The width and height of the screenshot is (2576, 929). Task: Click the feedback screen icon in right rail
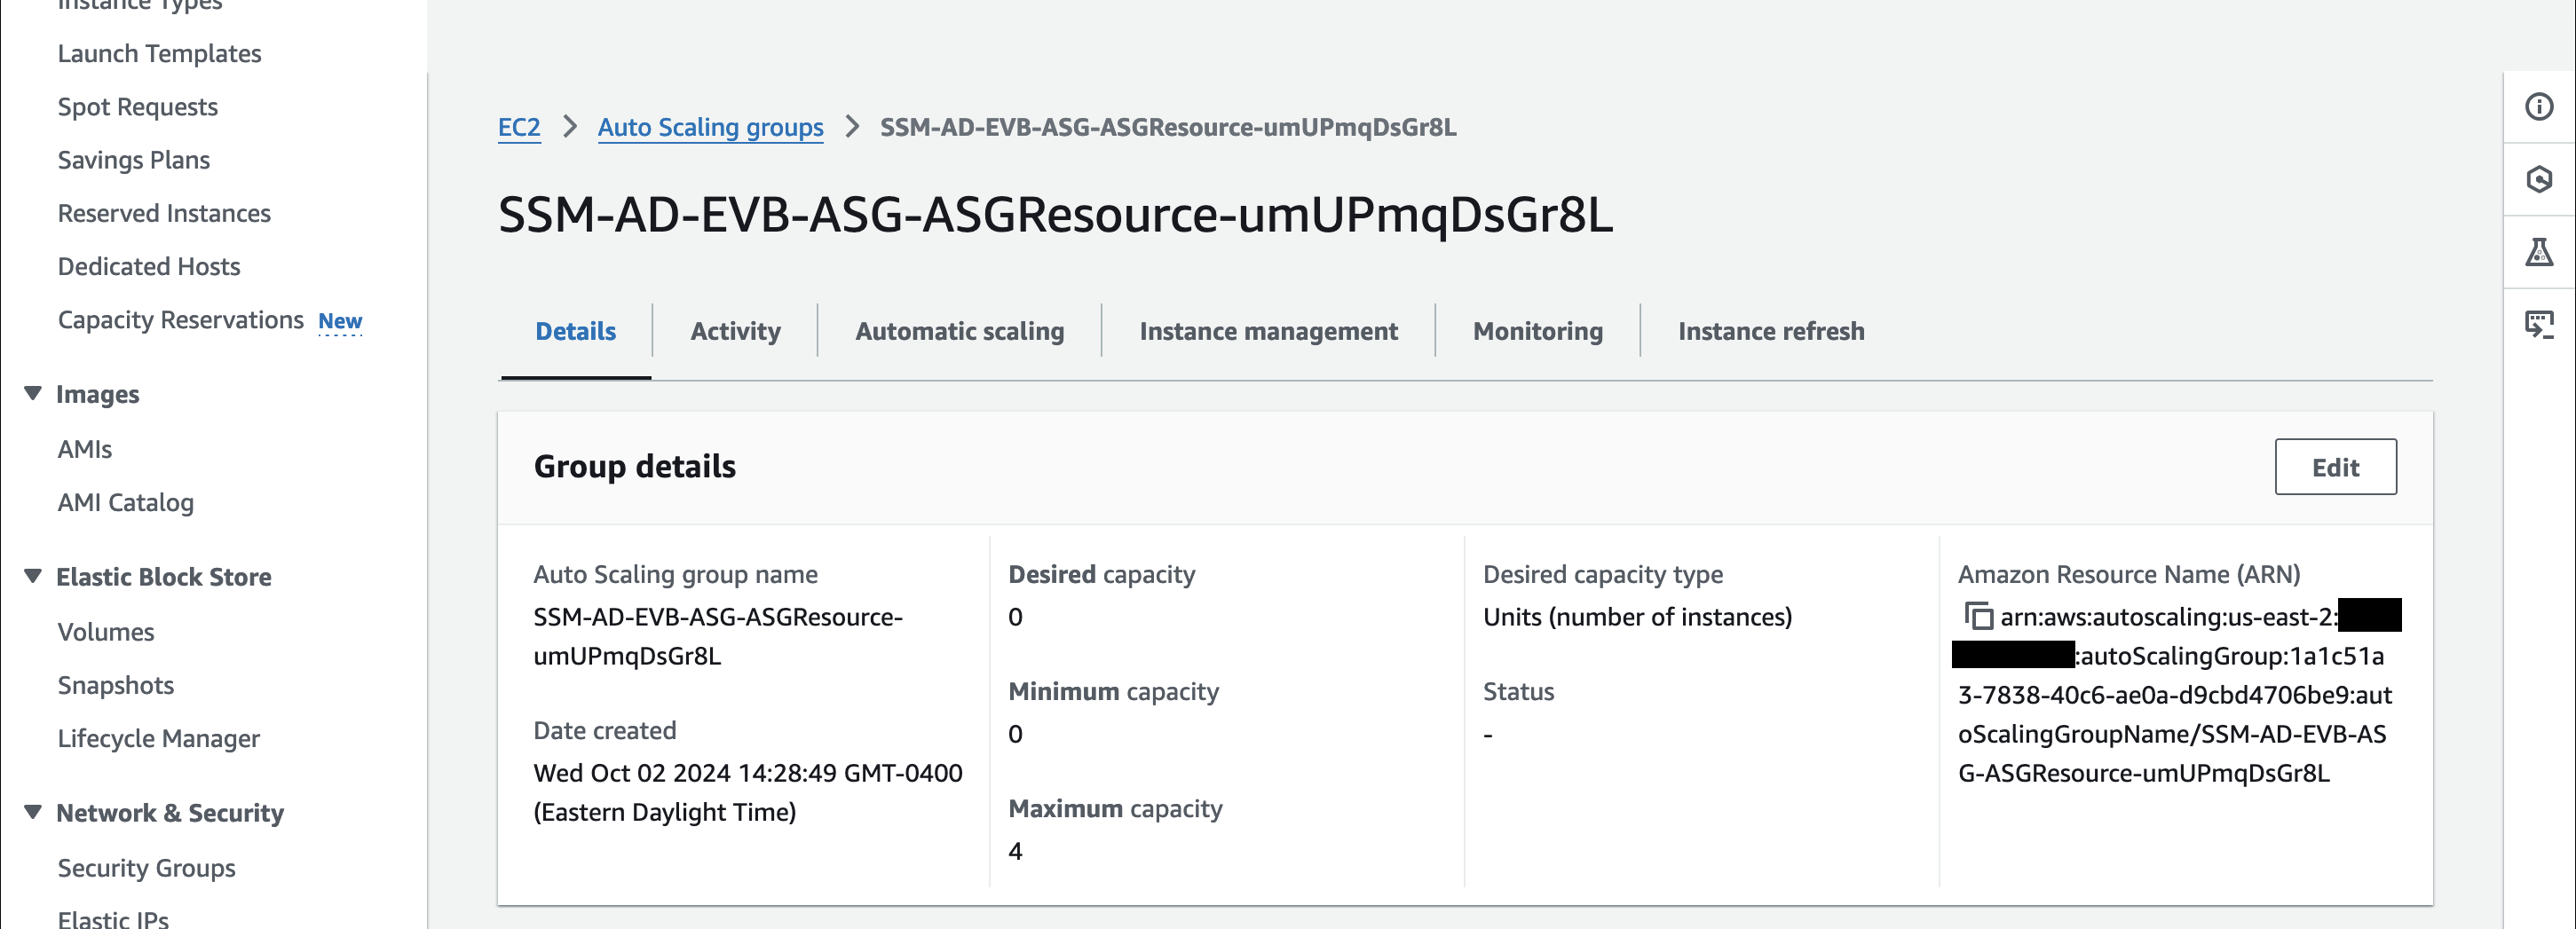point(2538,324)
